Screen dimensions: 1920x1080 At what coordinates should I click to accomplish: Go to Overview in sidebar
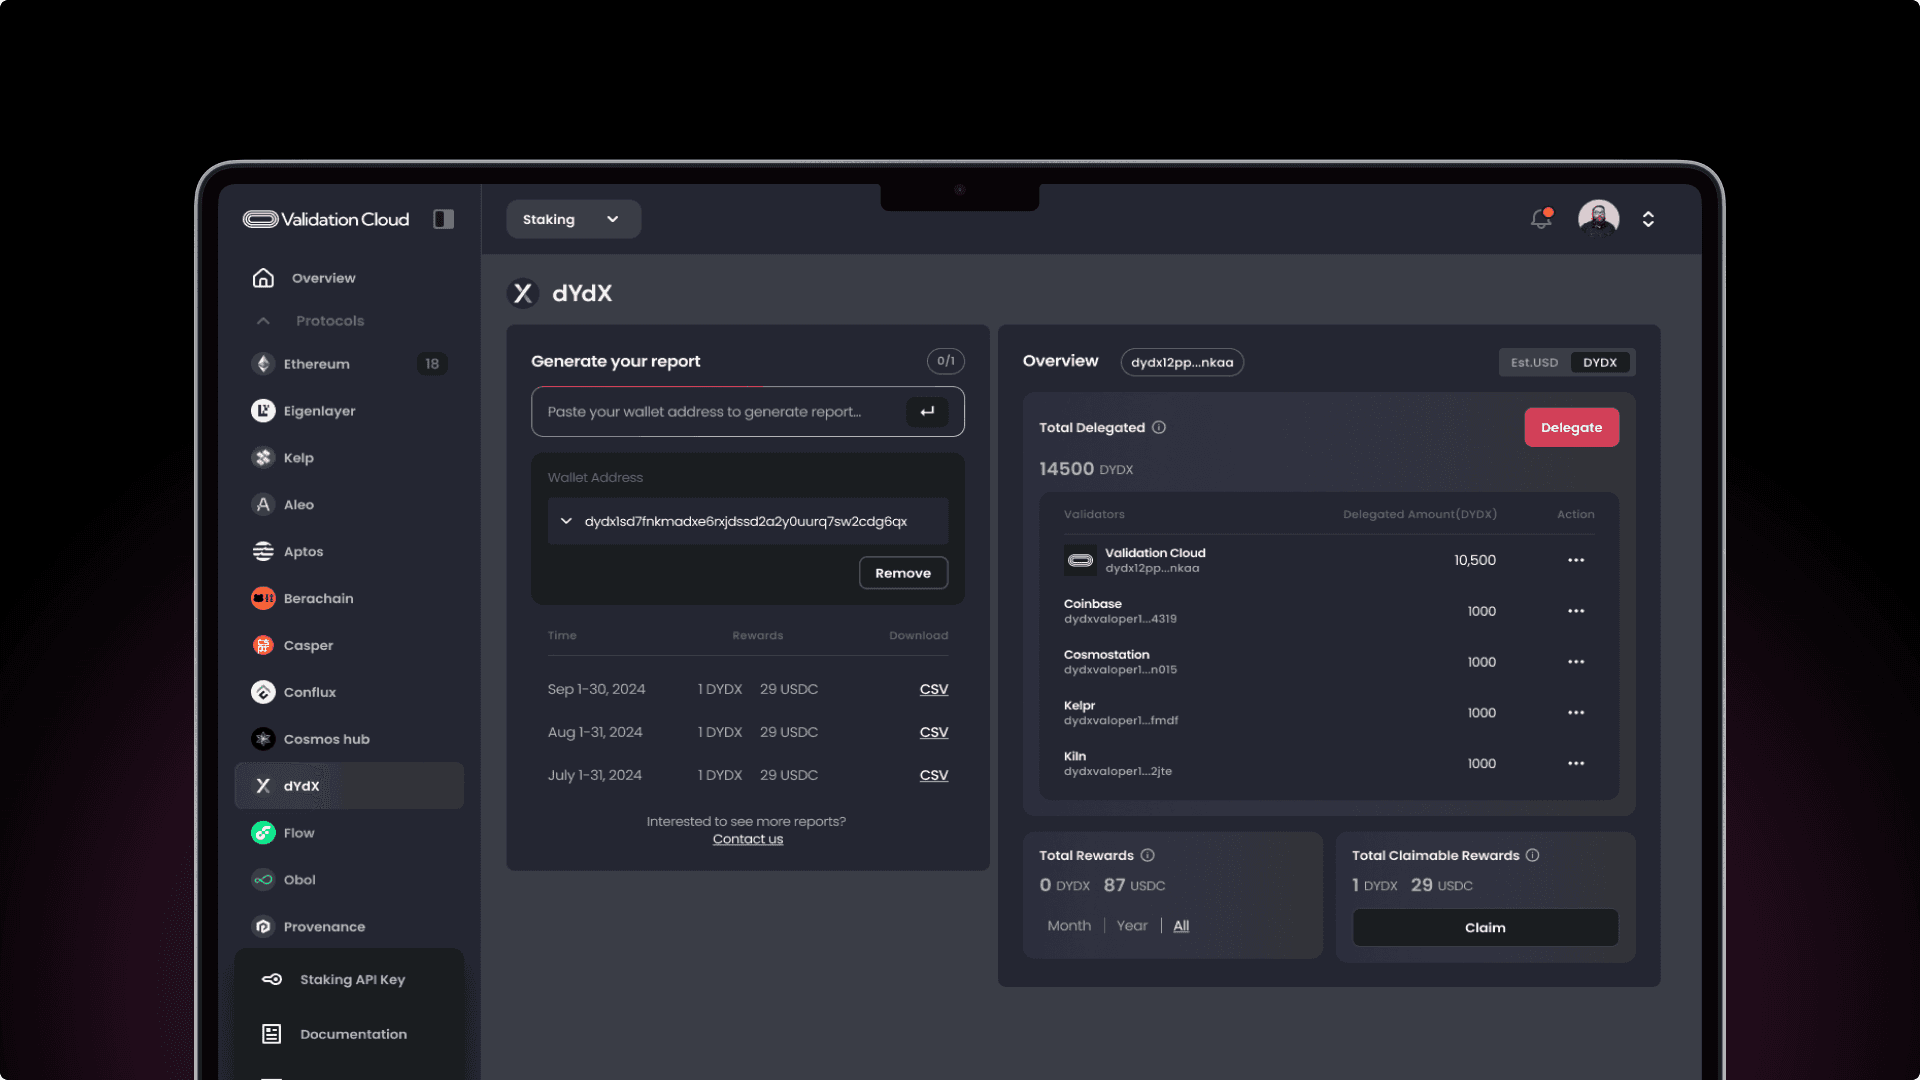(323, 278)
